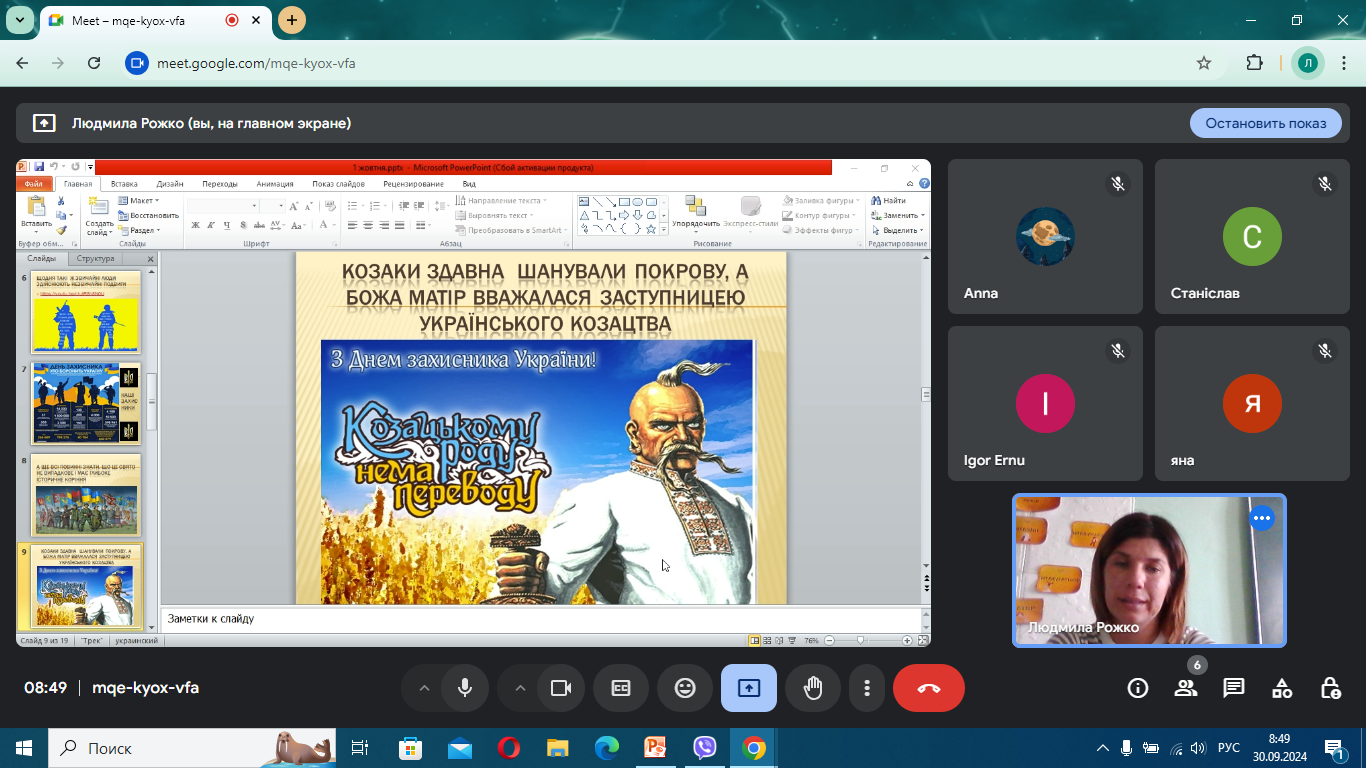Expand camera video settings chevron

tap(520, 688)
